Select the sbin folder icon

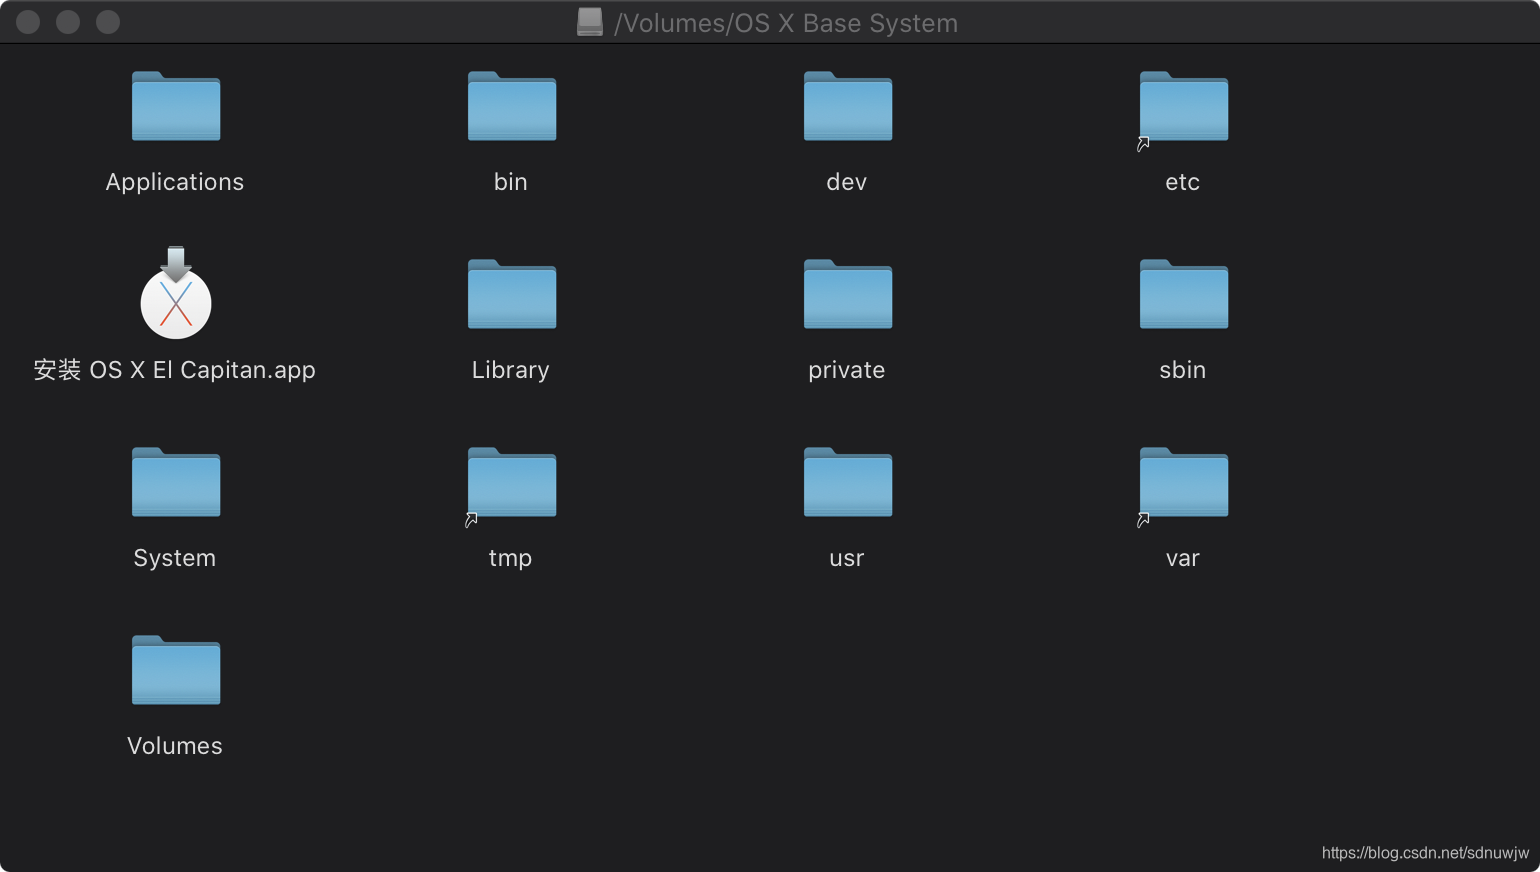[1184, 294]
